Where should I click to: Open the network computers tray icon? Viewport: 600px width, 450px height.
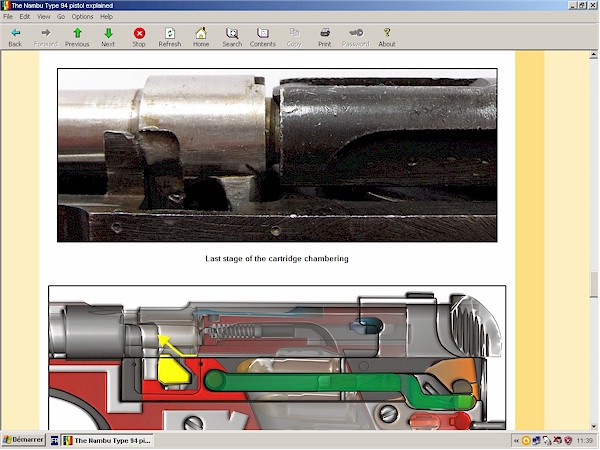coord(536,441)
